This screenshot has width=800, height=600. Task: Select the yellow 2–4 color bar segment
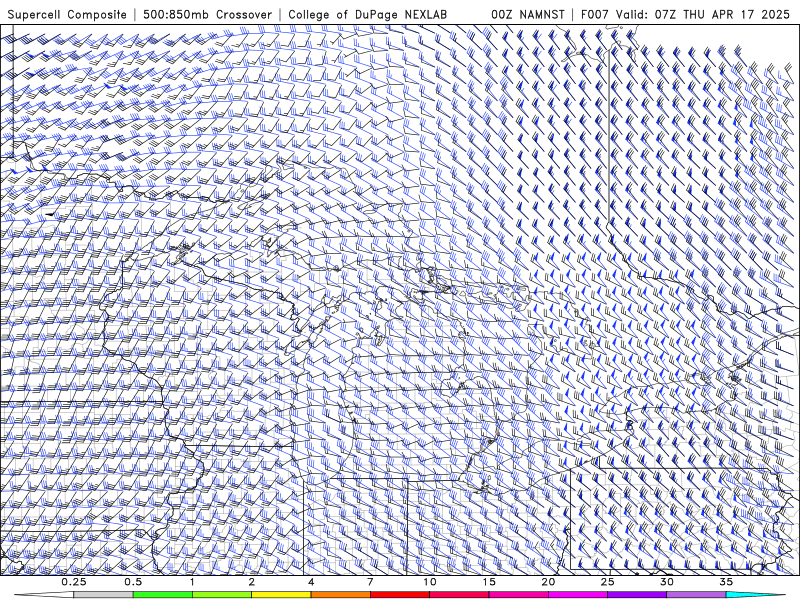(x=281, y=595)
